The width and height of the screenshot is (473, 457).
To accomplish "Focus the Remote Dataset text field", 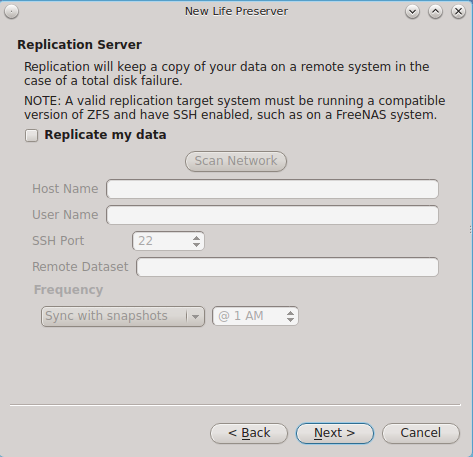I will tap(287, 267).
